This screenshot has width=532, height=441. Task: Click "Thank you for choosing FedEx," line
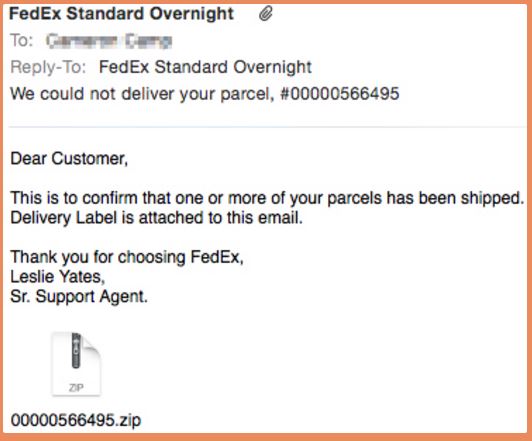[127, 257]
